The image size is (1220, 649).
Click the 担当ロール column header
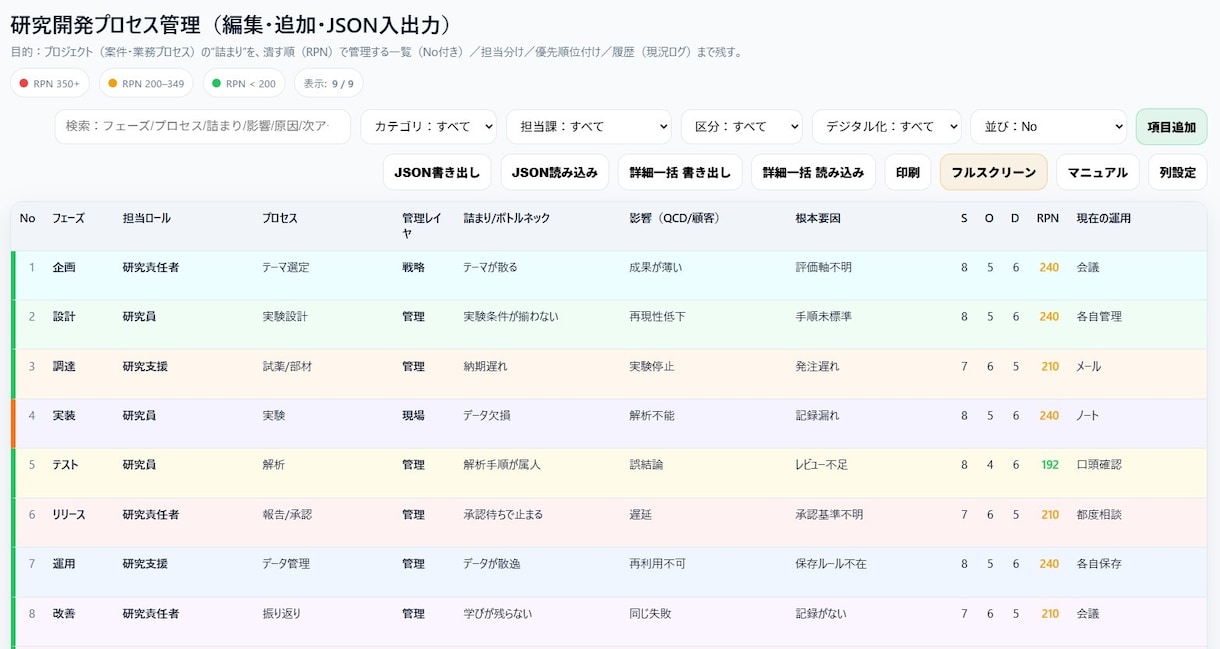[x=147, y=218]
